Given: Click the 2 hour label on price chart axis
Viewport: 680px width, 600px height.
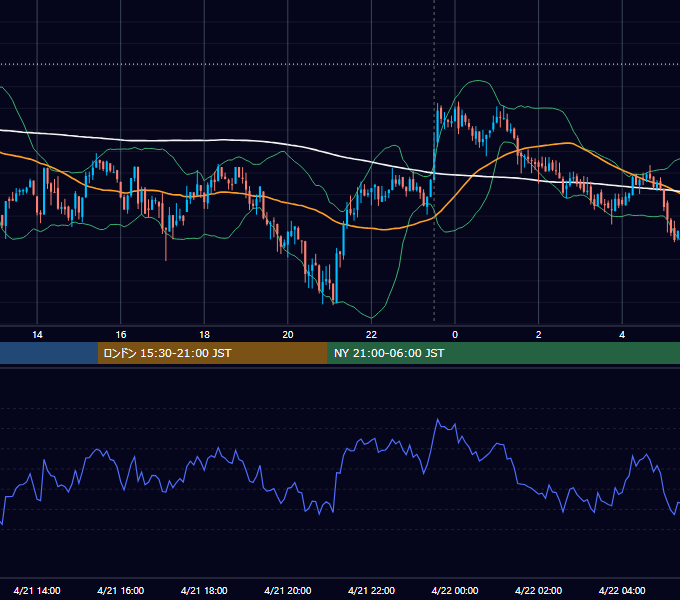Looking at the screenshot, I should click(x=539, y=335).
